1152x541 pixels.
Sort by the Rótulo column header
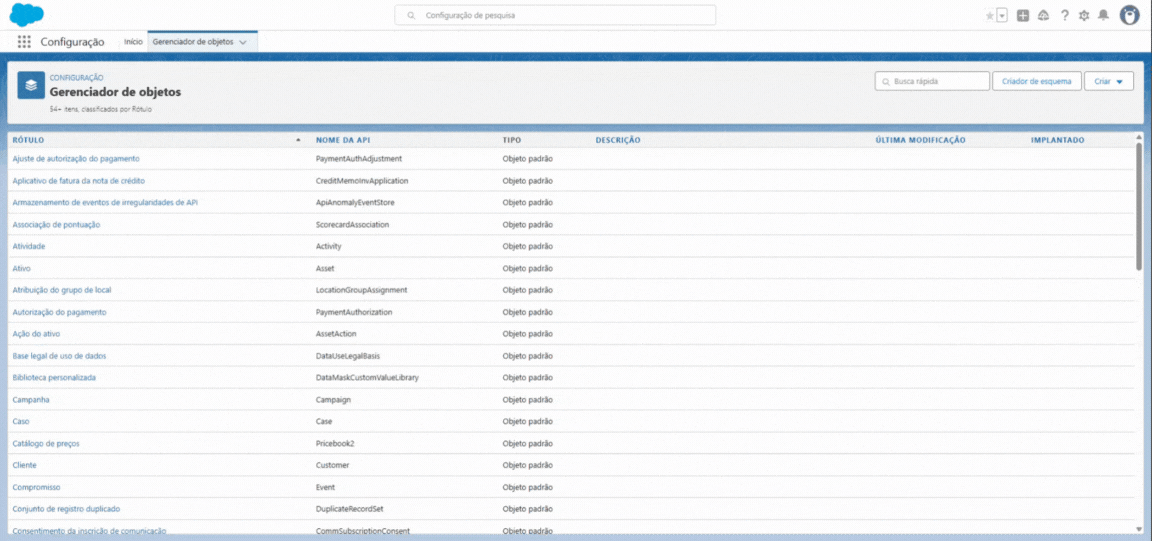coord(28,140)
